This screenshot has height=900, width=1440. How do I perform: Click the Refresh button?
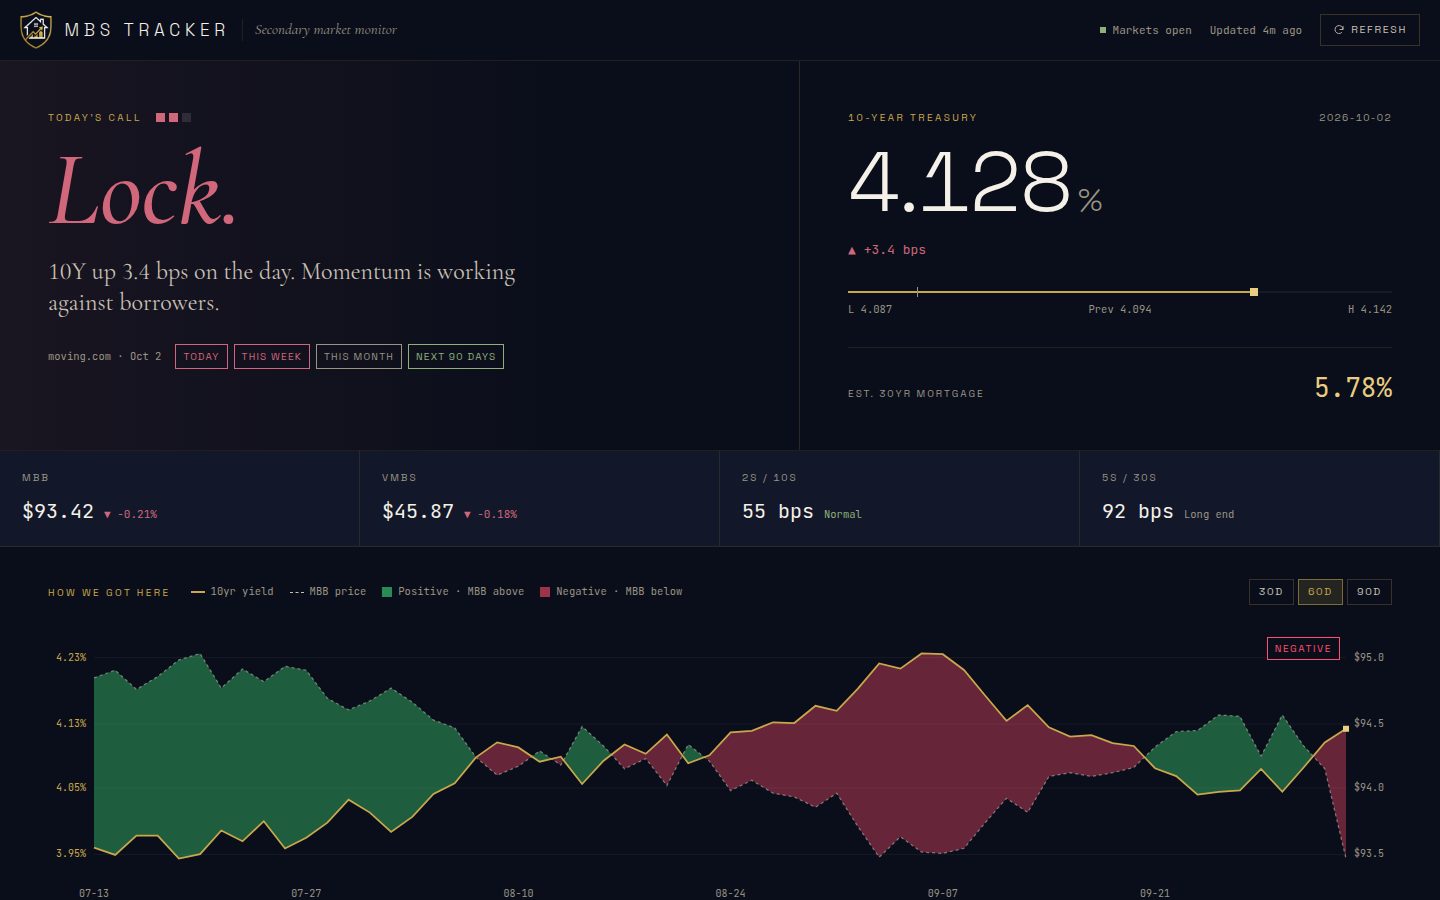tap(1369, 30)
